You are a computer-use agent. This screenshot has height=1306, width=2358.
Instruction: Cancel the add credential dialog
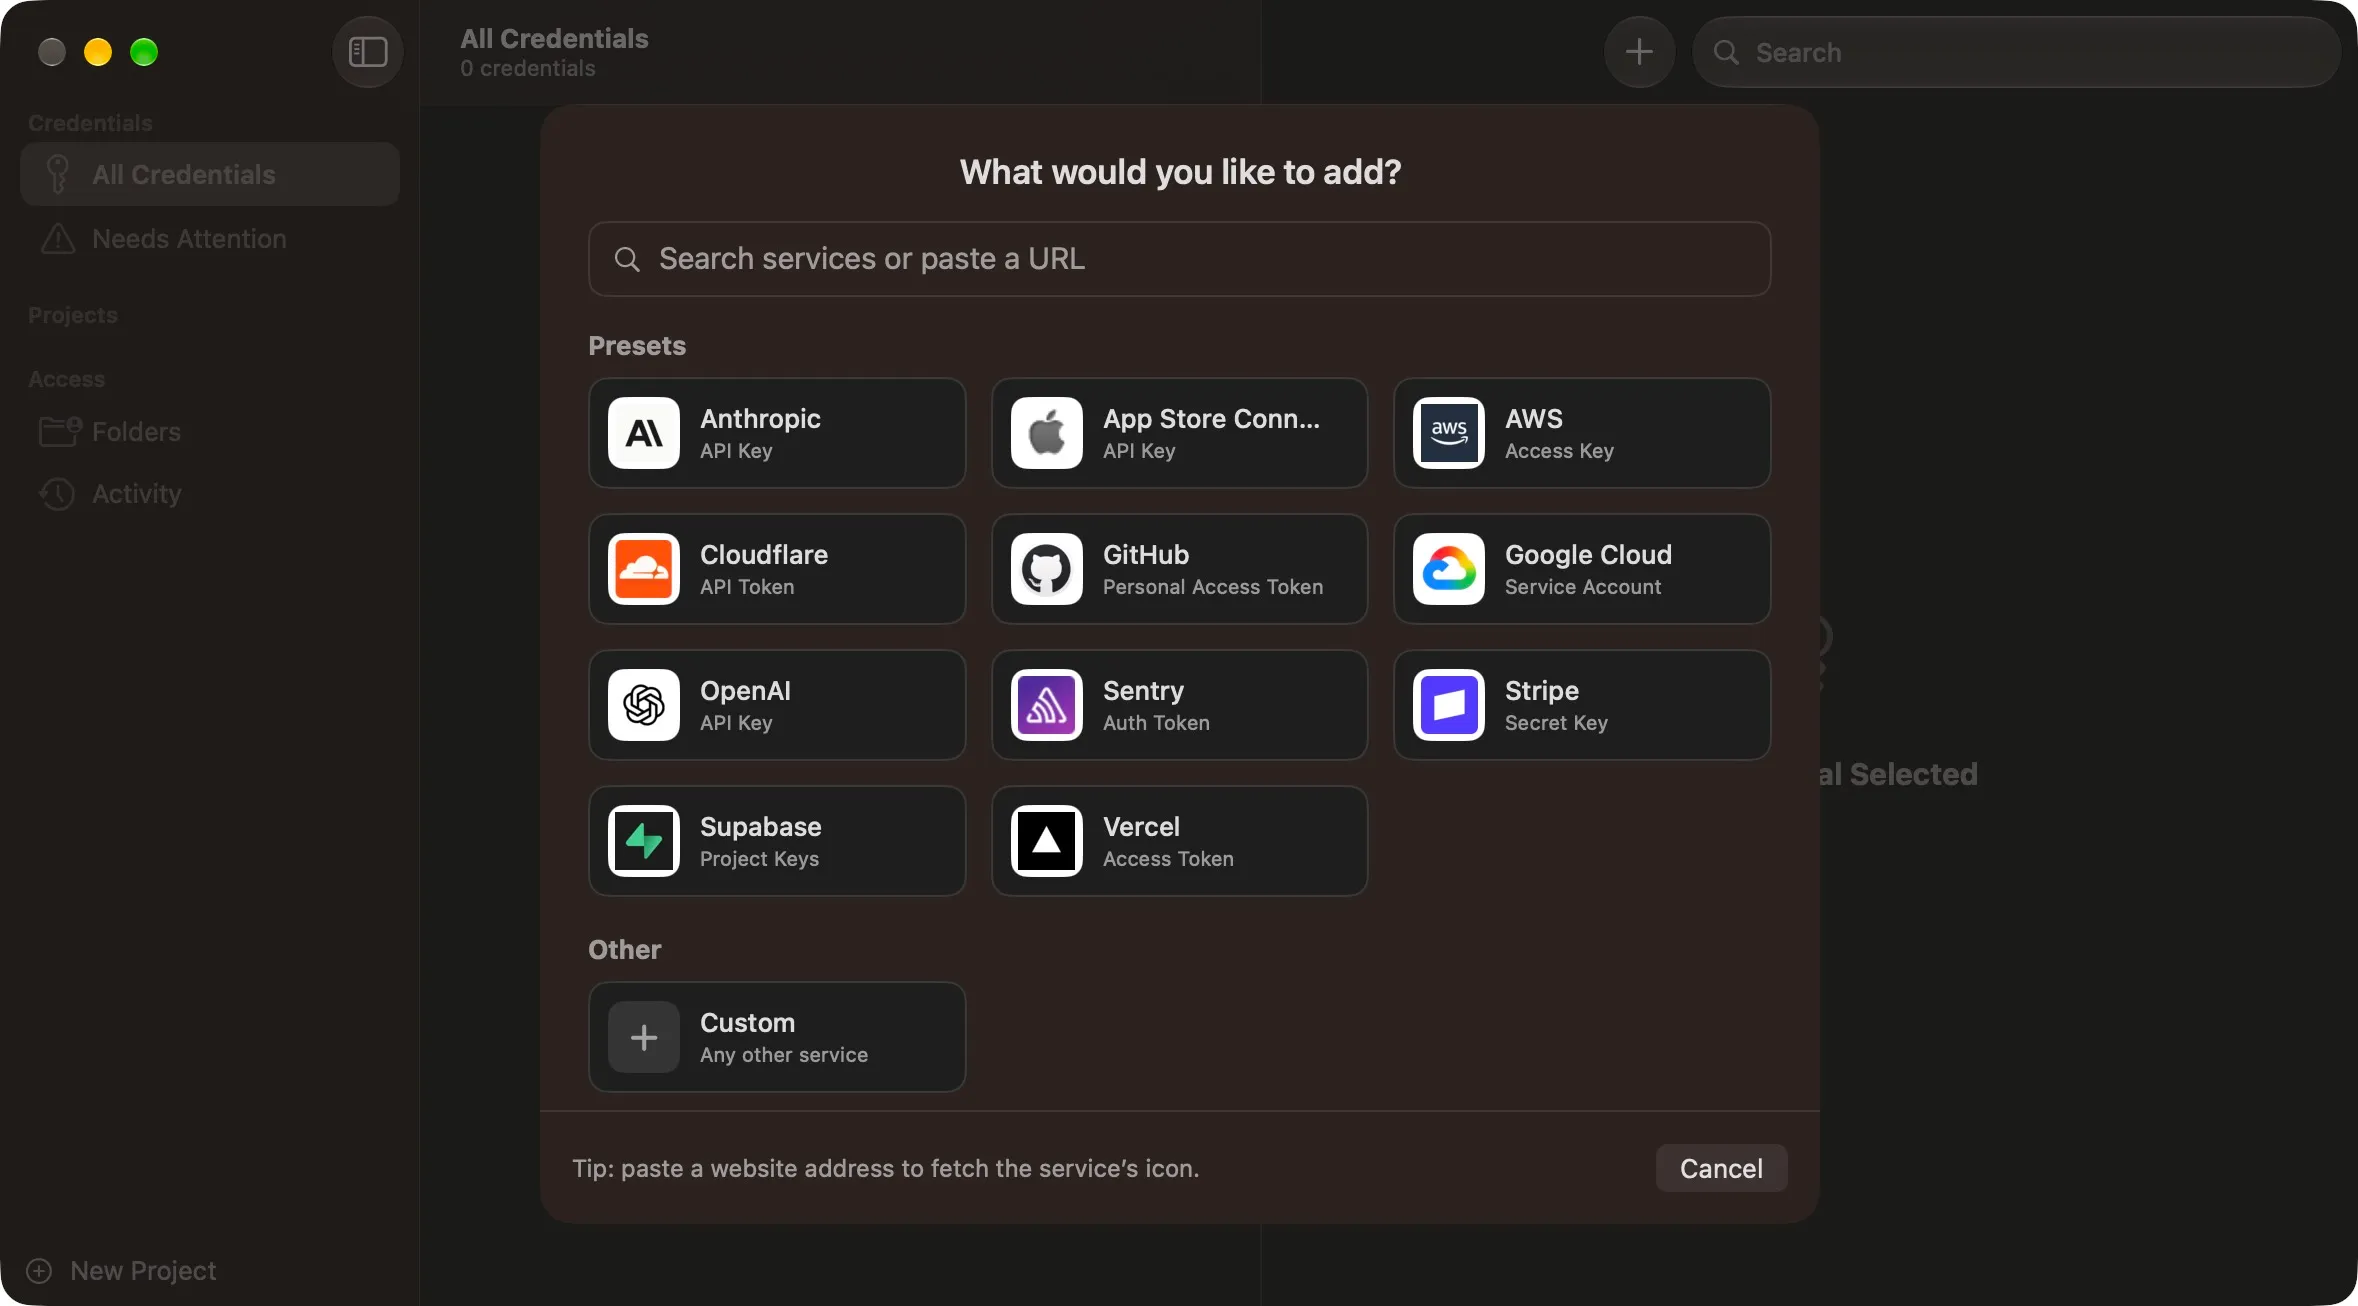coord(1721,1168)
